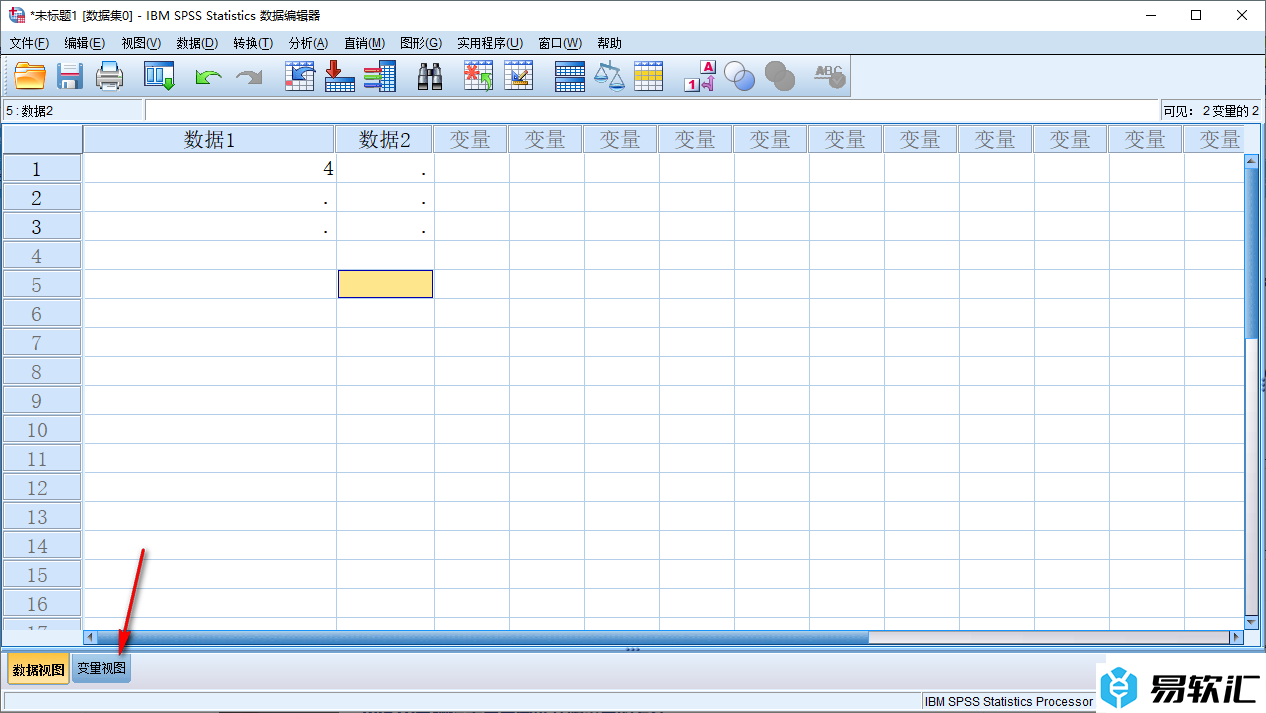Image resolution: width=1266 pixels, height=713 pixels.
Task: Run spell check with the ABC icon
Action: pyautogui.click(x=830, y=76)
